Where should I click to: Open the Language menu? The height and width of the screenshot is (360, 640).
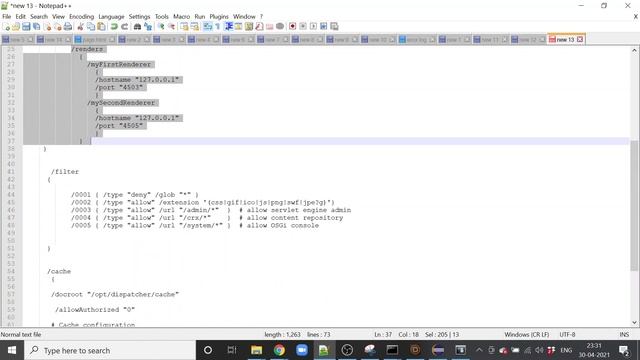tap(111, 17)
